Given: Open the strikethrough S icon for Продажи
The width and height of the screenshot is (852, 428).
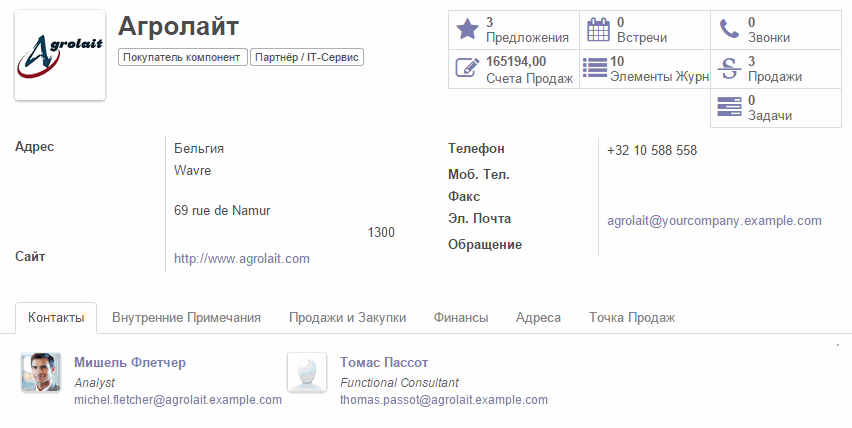Looking at the screenshot, I should pos(729,68).
